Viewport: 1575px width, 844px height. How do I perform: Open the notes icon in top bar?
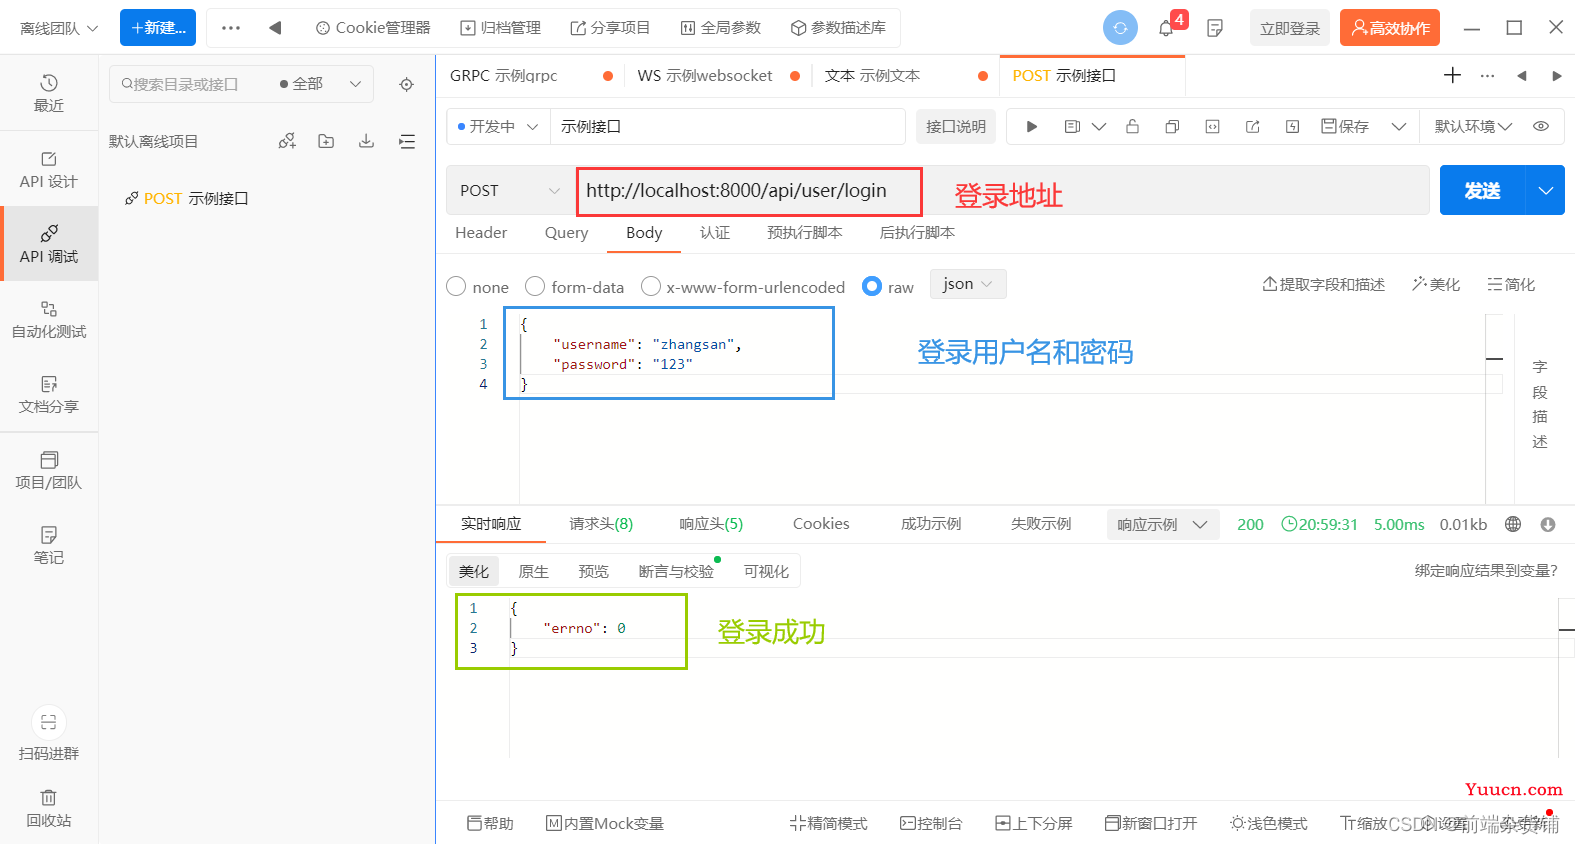point(1215,28)
